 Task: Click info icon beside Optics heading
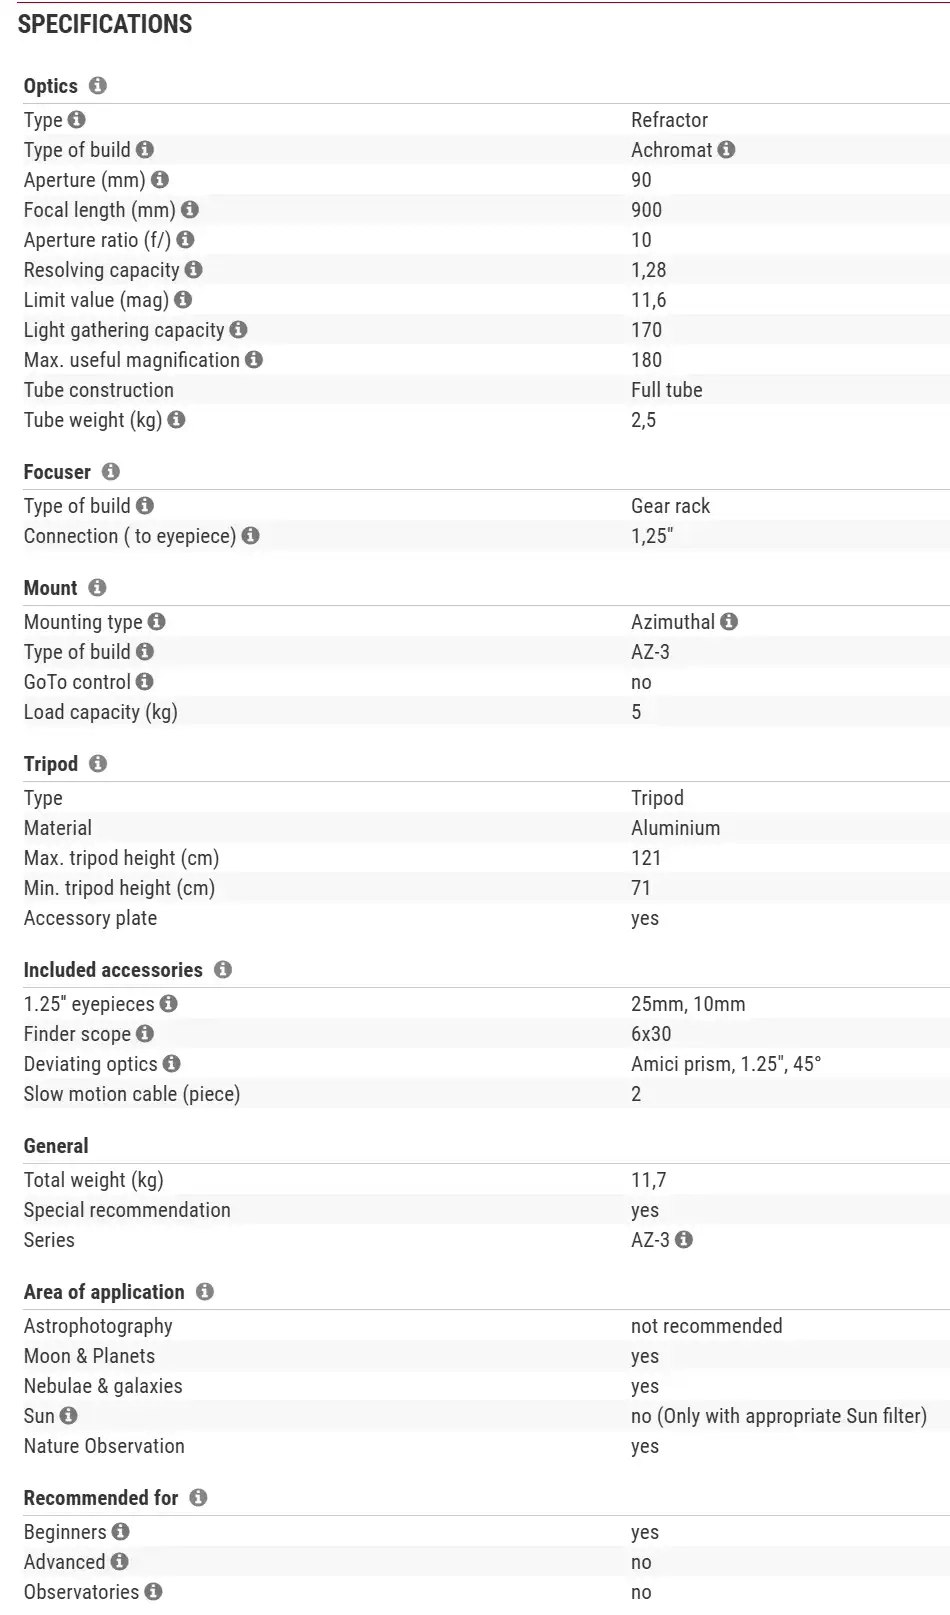97,86
